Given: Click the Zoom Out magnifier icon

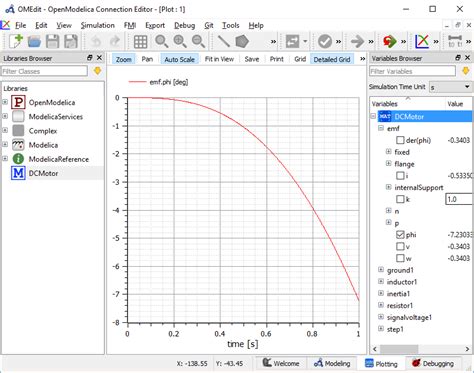Looking at the screenshot, I should click(198, 41).
